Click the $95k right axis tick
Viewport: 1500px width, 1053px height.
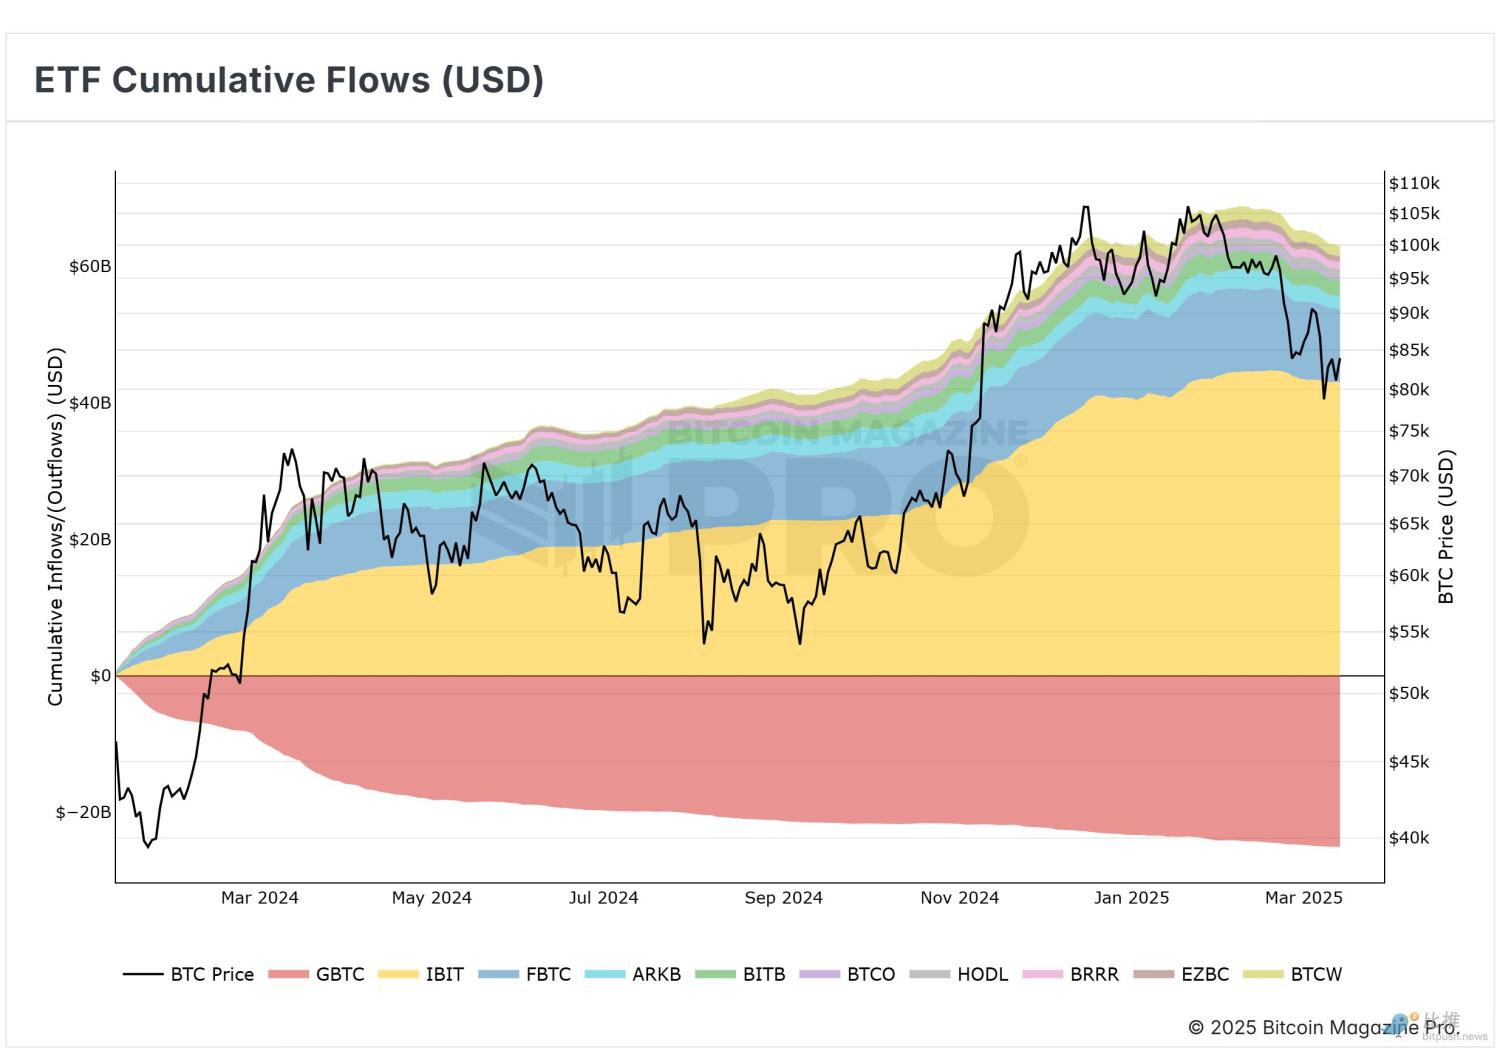(x=1409, y=279)
